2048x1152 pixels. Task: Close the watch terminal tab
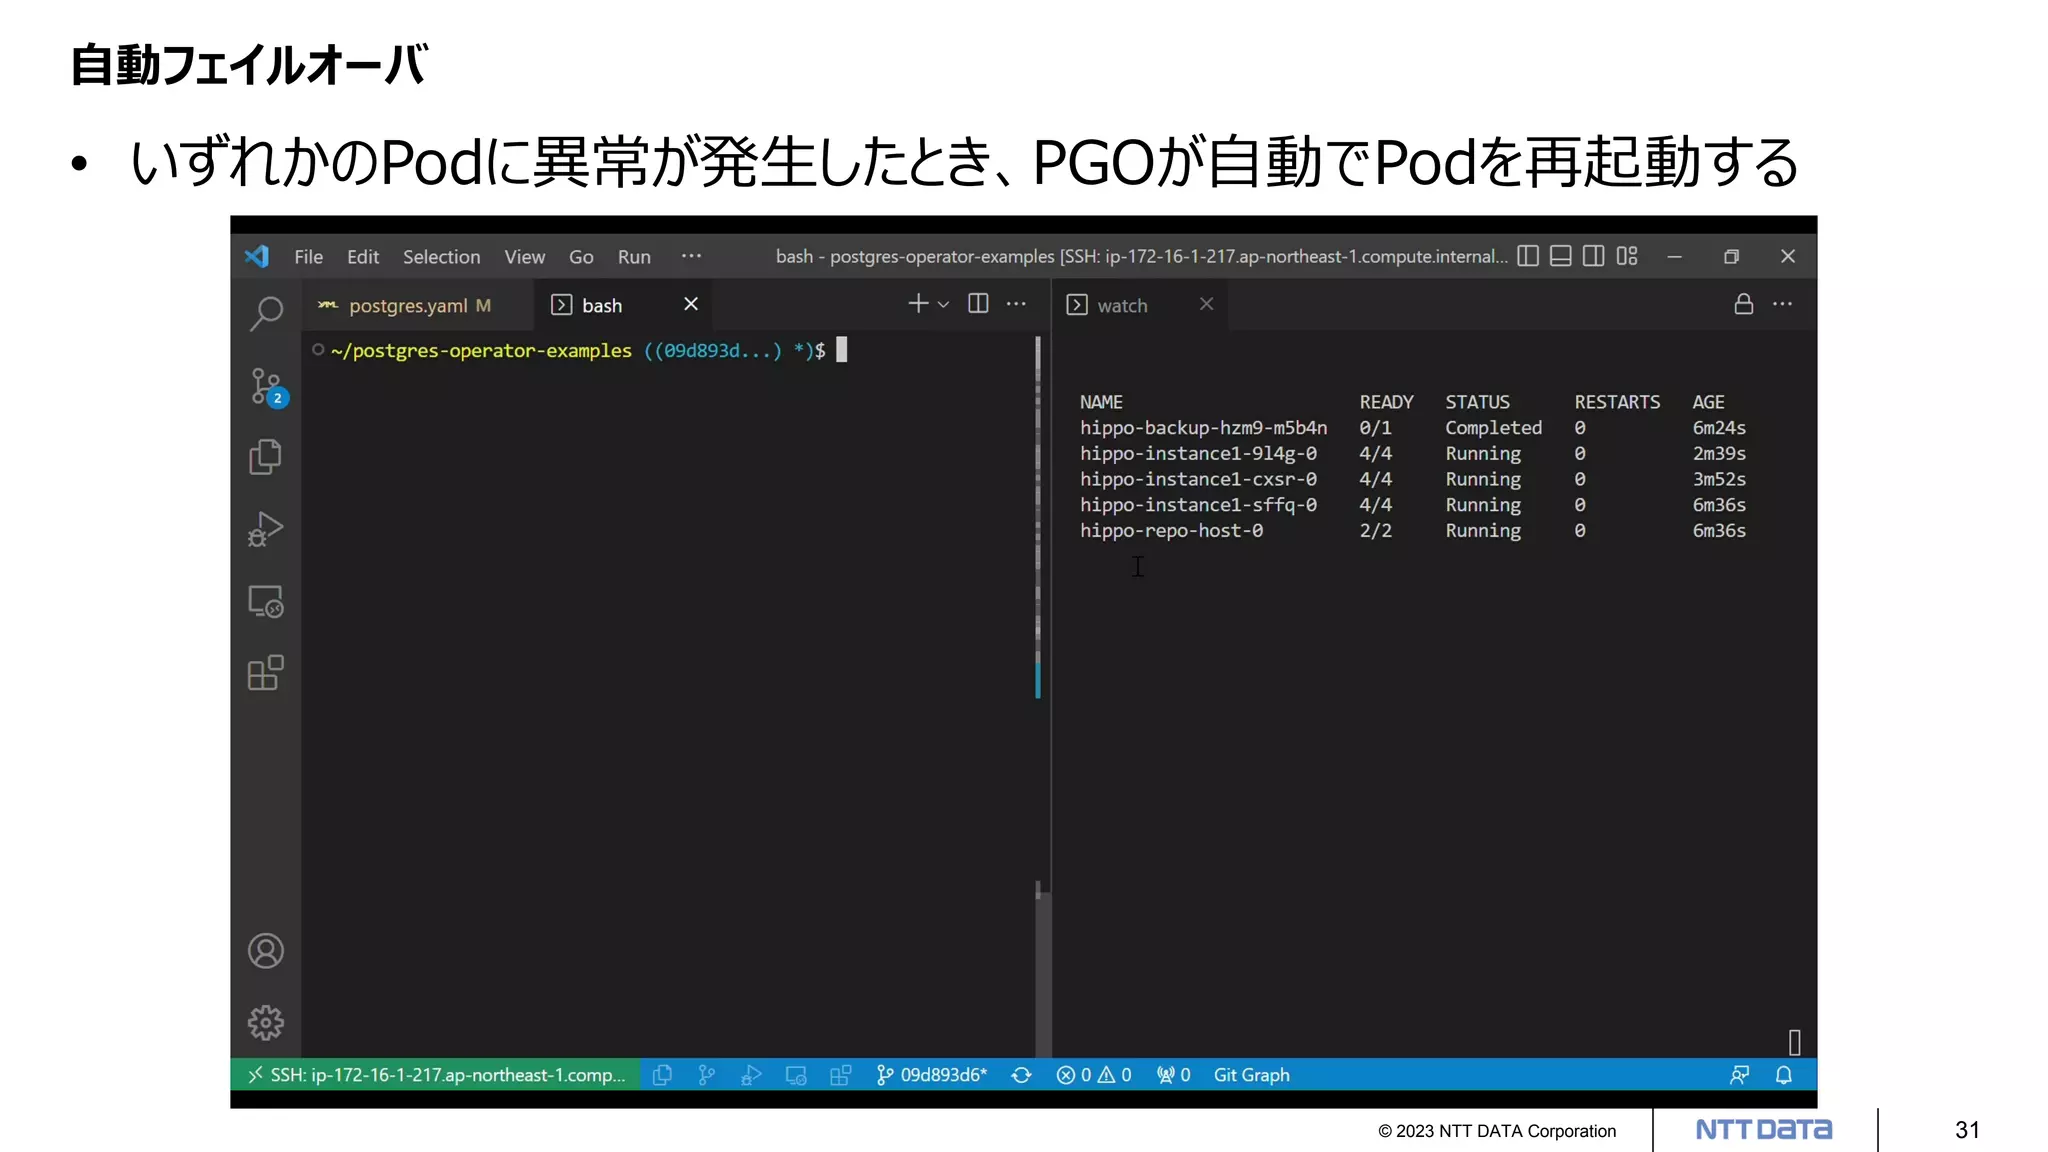1206,304
